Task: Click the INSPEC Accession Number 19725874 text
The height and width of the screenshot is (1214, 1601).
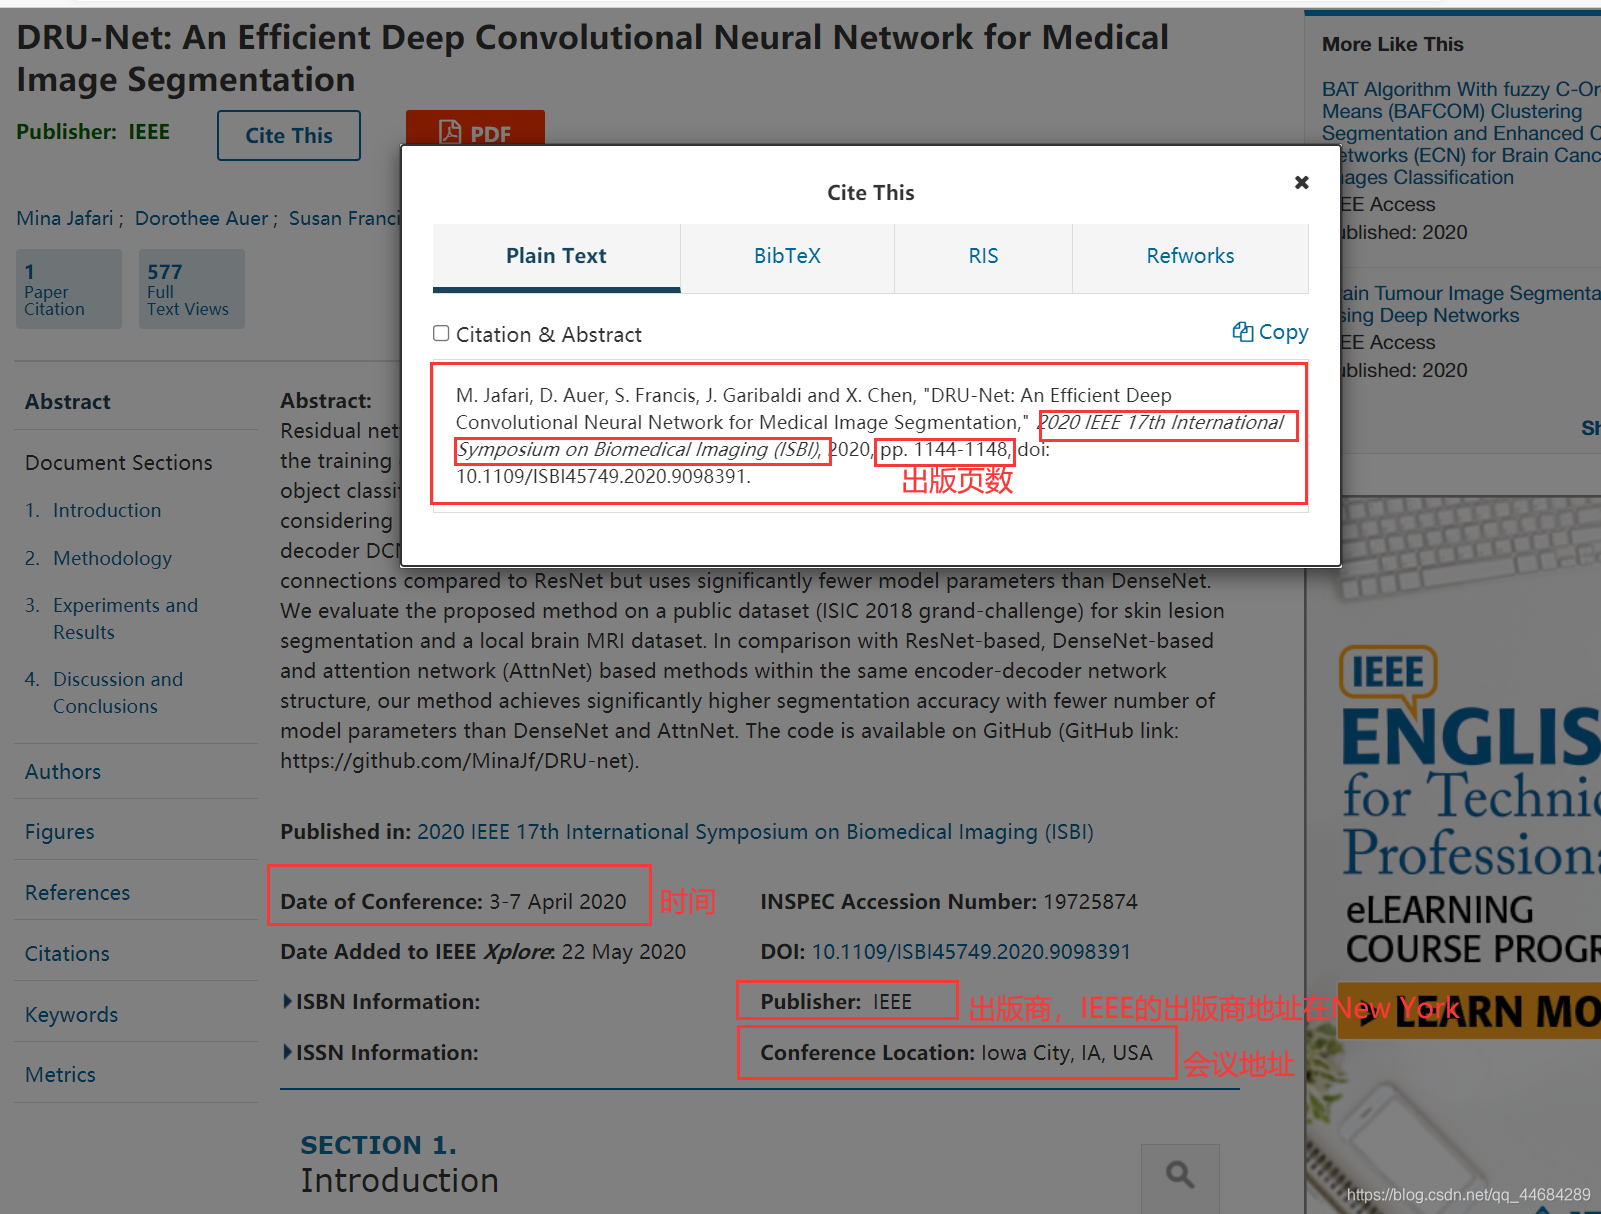Action: click(949, 902)
